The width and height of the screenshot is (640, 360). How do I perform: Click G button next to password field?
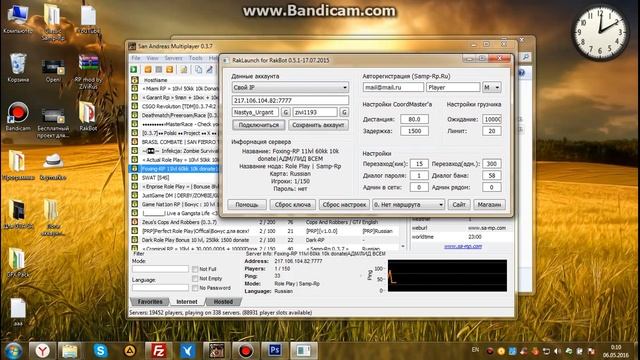coord(344,112)
